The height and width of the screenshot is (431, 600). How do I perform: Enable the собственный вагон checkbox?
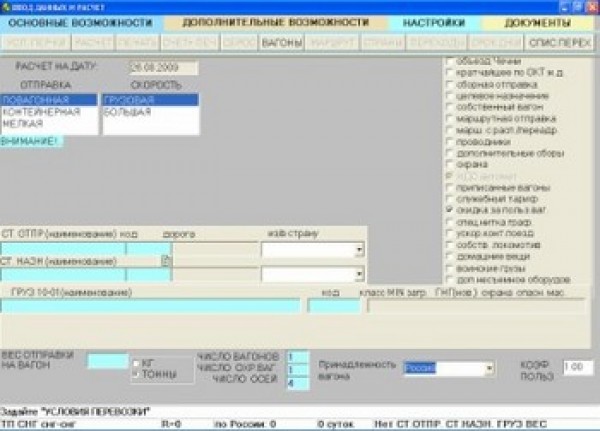point(450,107)
